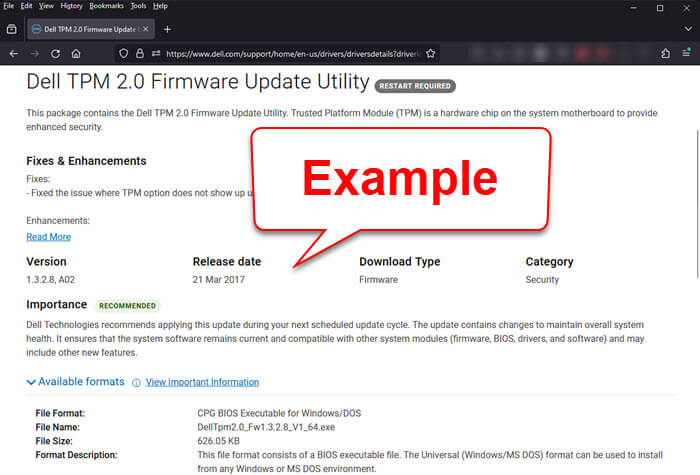Open the Help menu
Screen dimensions: 700x475
coord(160,6)
